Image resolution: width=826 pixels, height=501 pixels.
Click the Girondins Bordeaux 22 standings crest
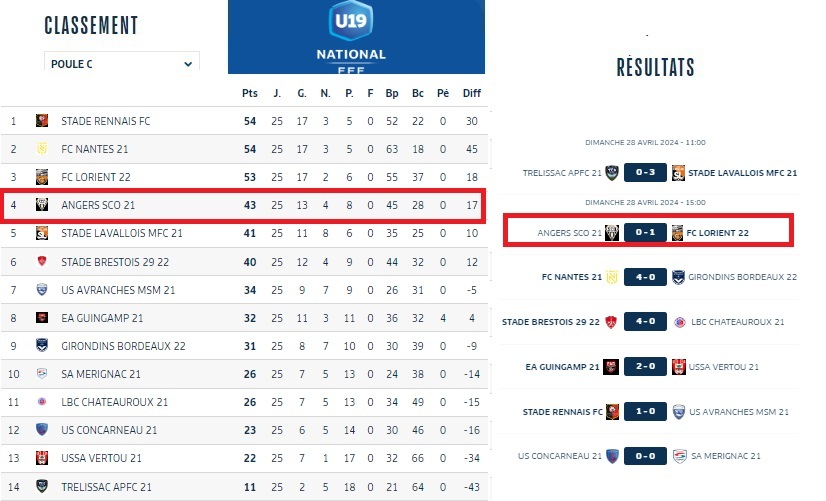pos(42,346)
